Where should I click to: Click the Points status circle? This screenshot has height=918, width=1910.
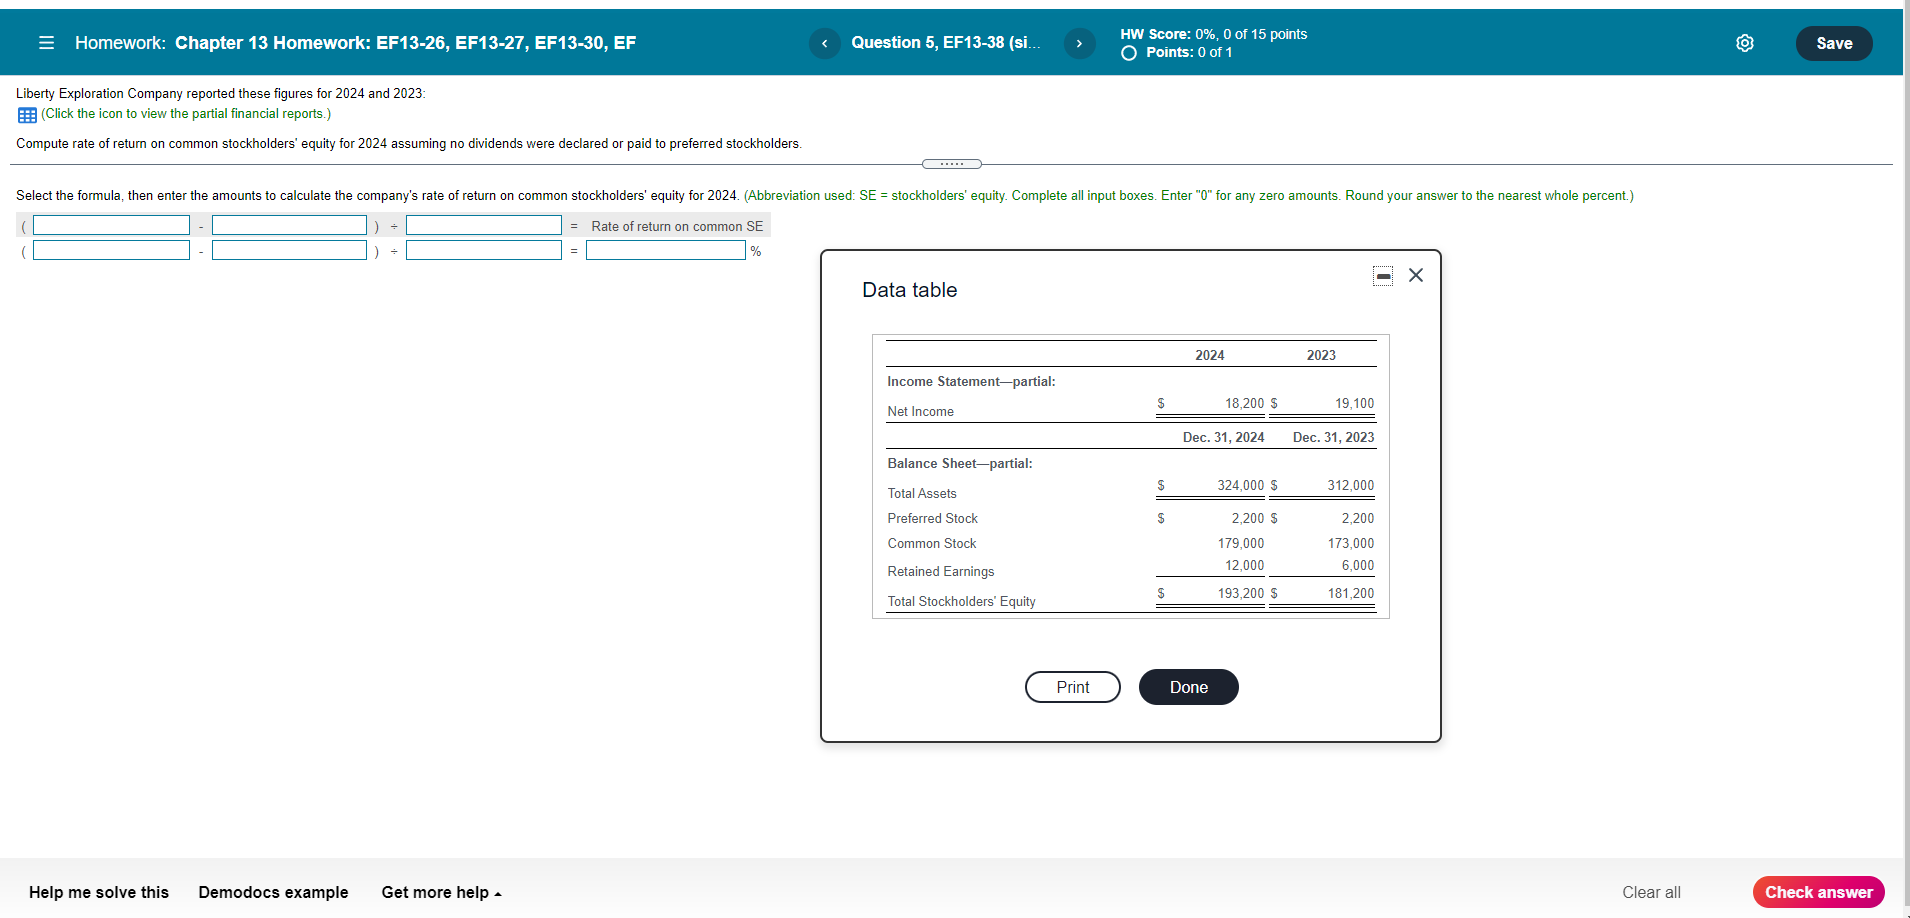click(x=1128, y=53)
